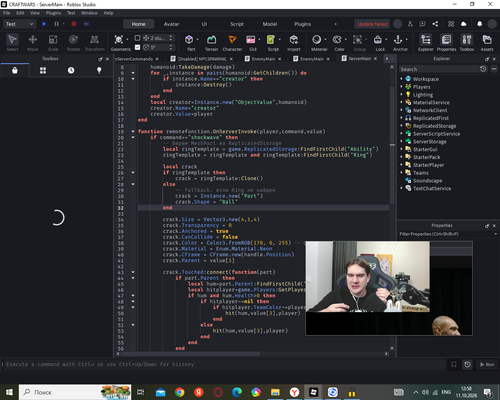Open the collaborate people icon
500x400 pixels.
[410, 24]
